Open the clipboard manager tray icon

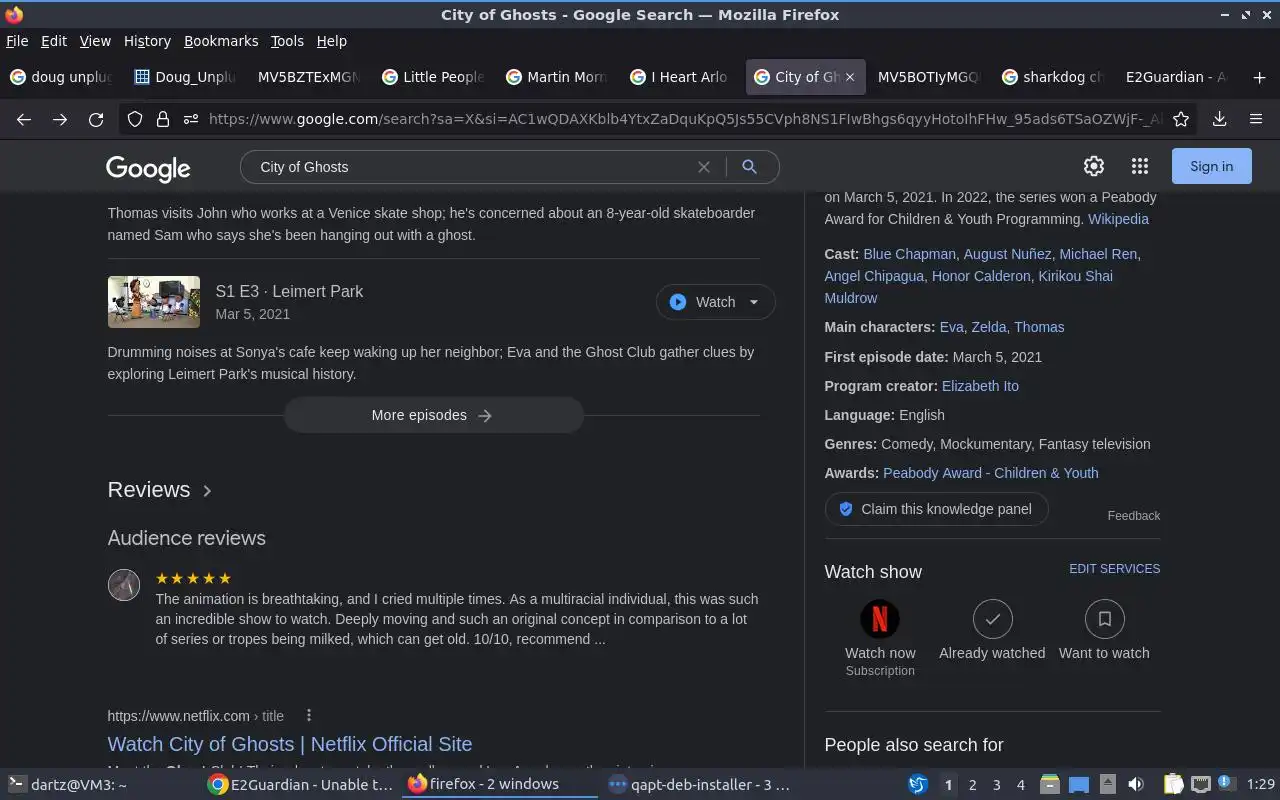[x=1173, y=785]
